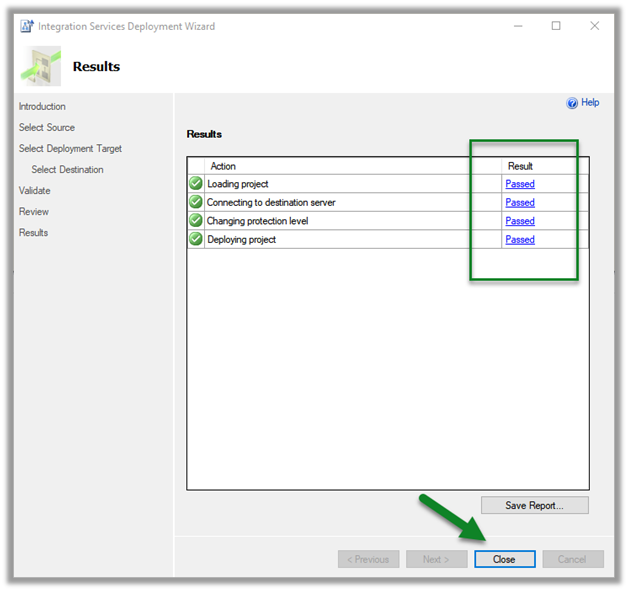Click the green check icon for Changing protection level
This screenshot has height=591, width=628.
coord(196,221)
